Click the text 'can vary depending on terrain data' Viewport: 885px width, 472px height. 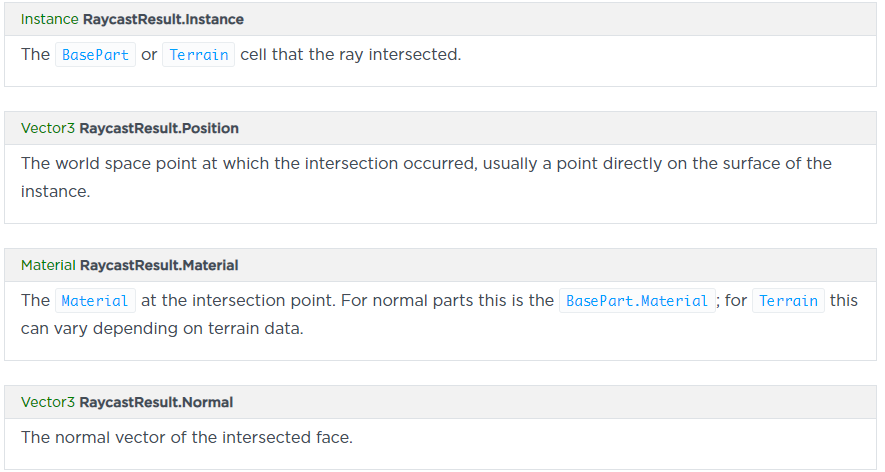161,328
